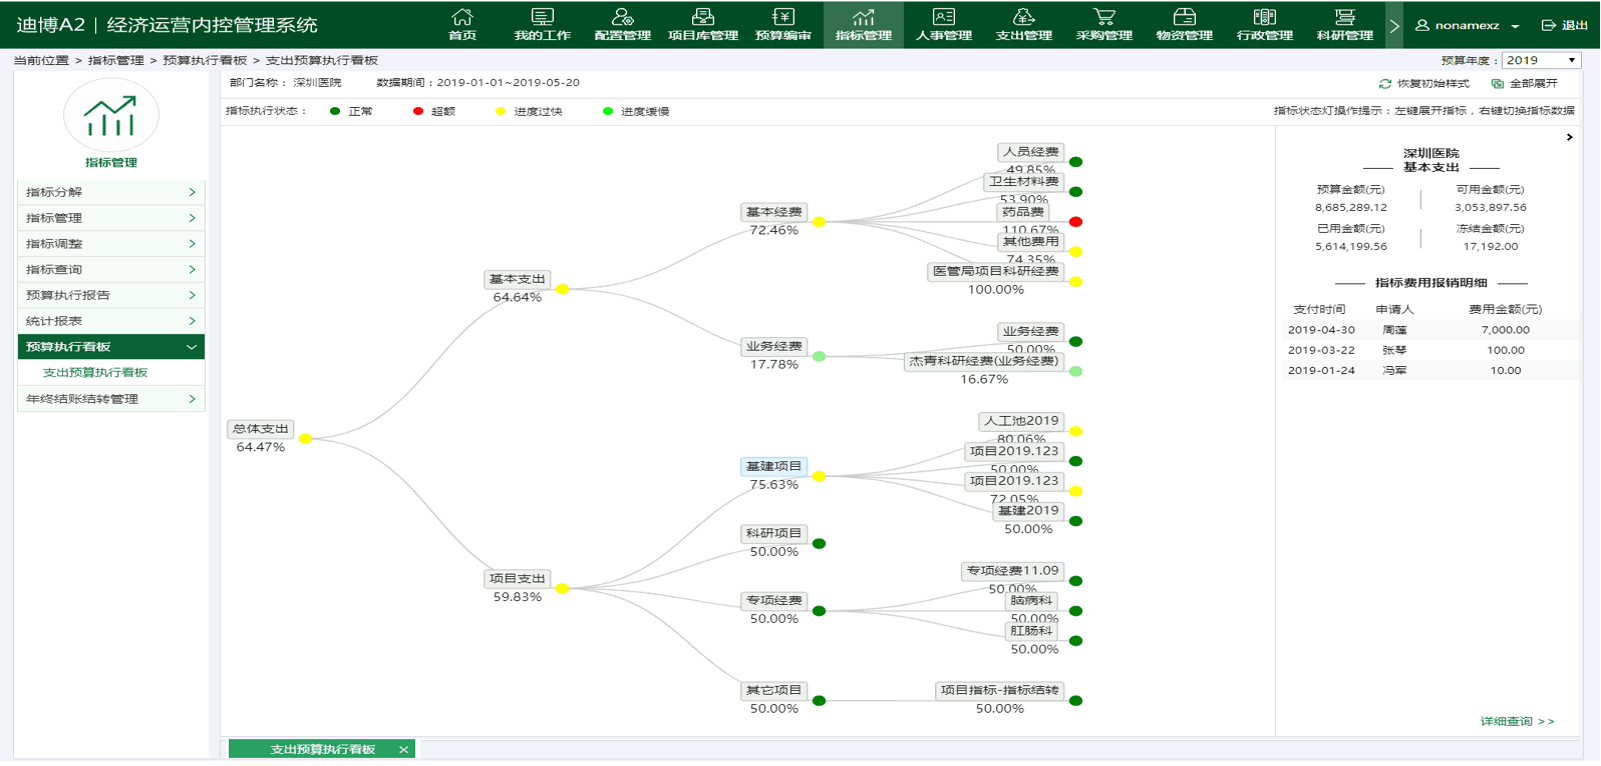Open 我的工作 in top navigation
Image resolution: width=1601 pixels, height=766 pixels.
click(542, 18)
